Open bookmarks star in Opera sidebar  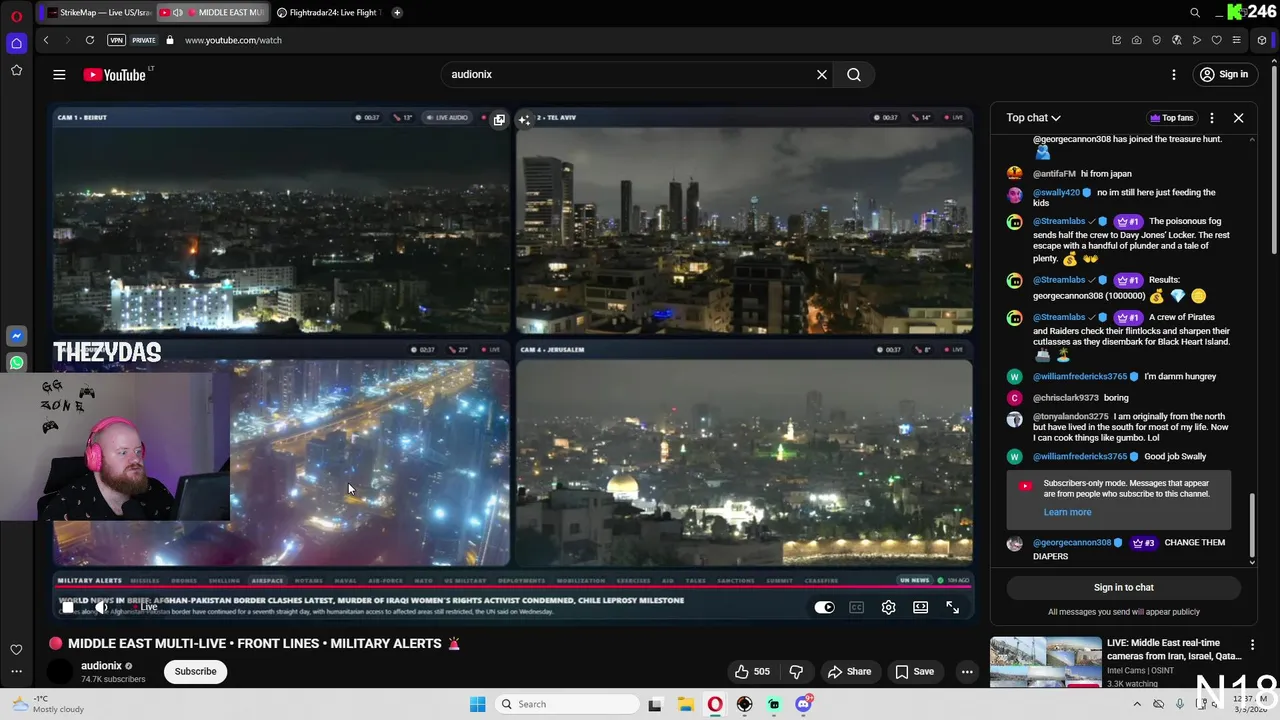tap(16, 70)
